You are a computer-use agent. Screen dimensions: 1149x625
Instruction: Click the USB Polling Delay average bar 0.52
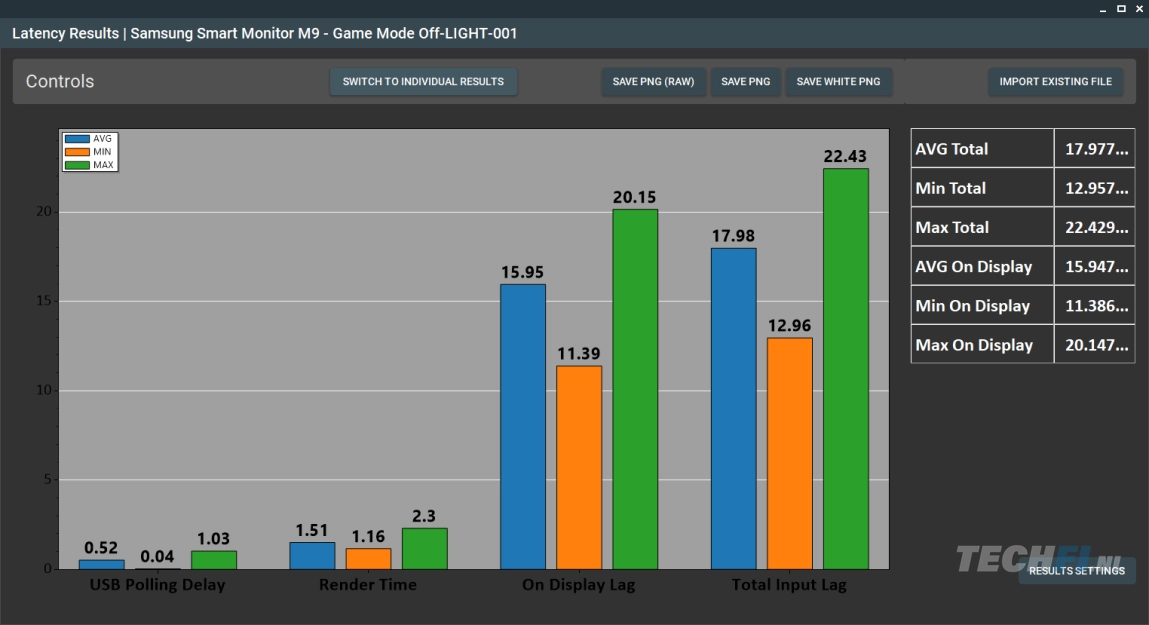coord(102,564)
